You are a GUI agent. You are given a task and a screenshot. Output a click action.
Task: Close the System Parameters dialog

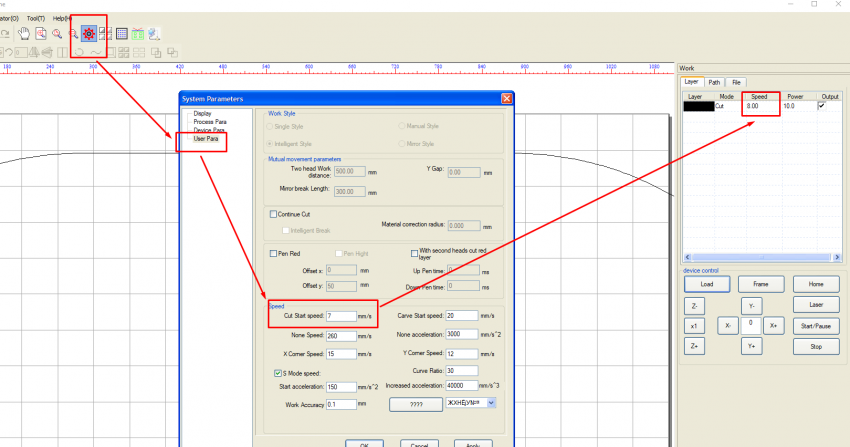pyautogui.click(x=507, y=98)
